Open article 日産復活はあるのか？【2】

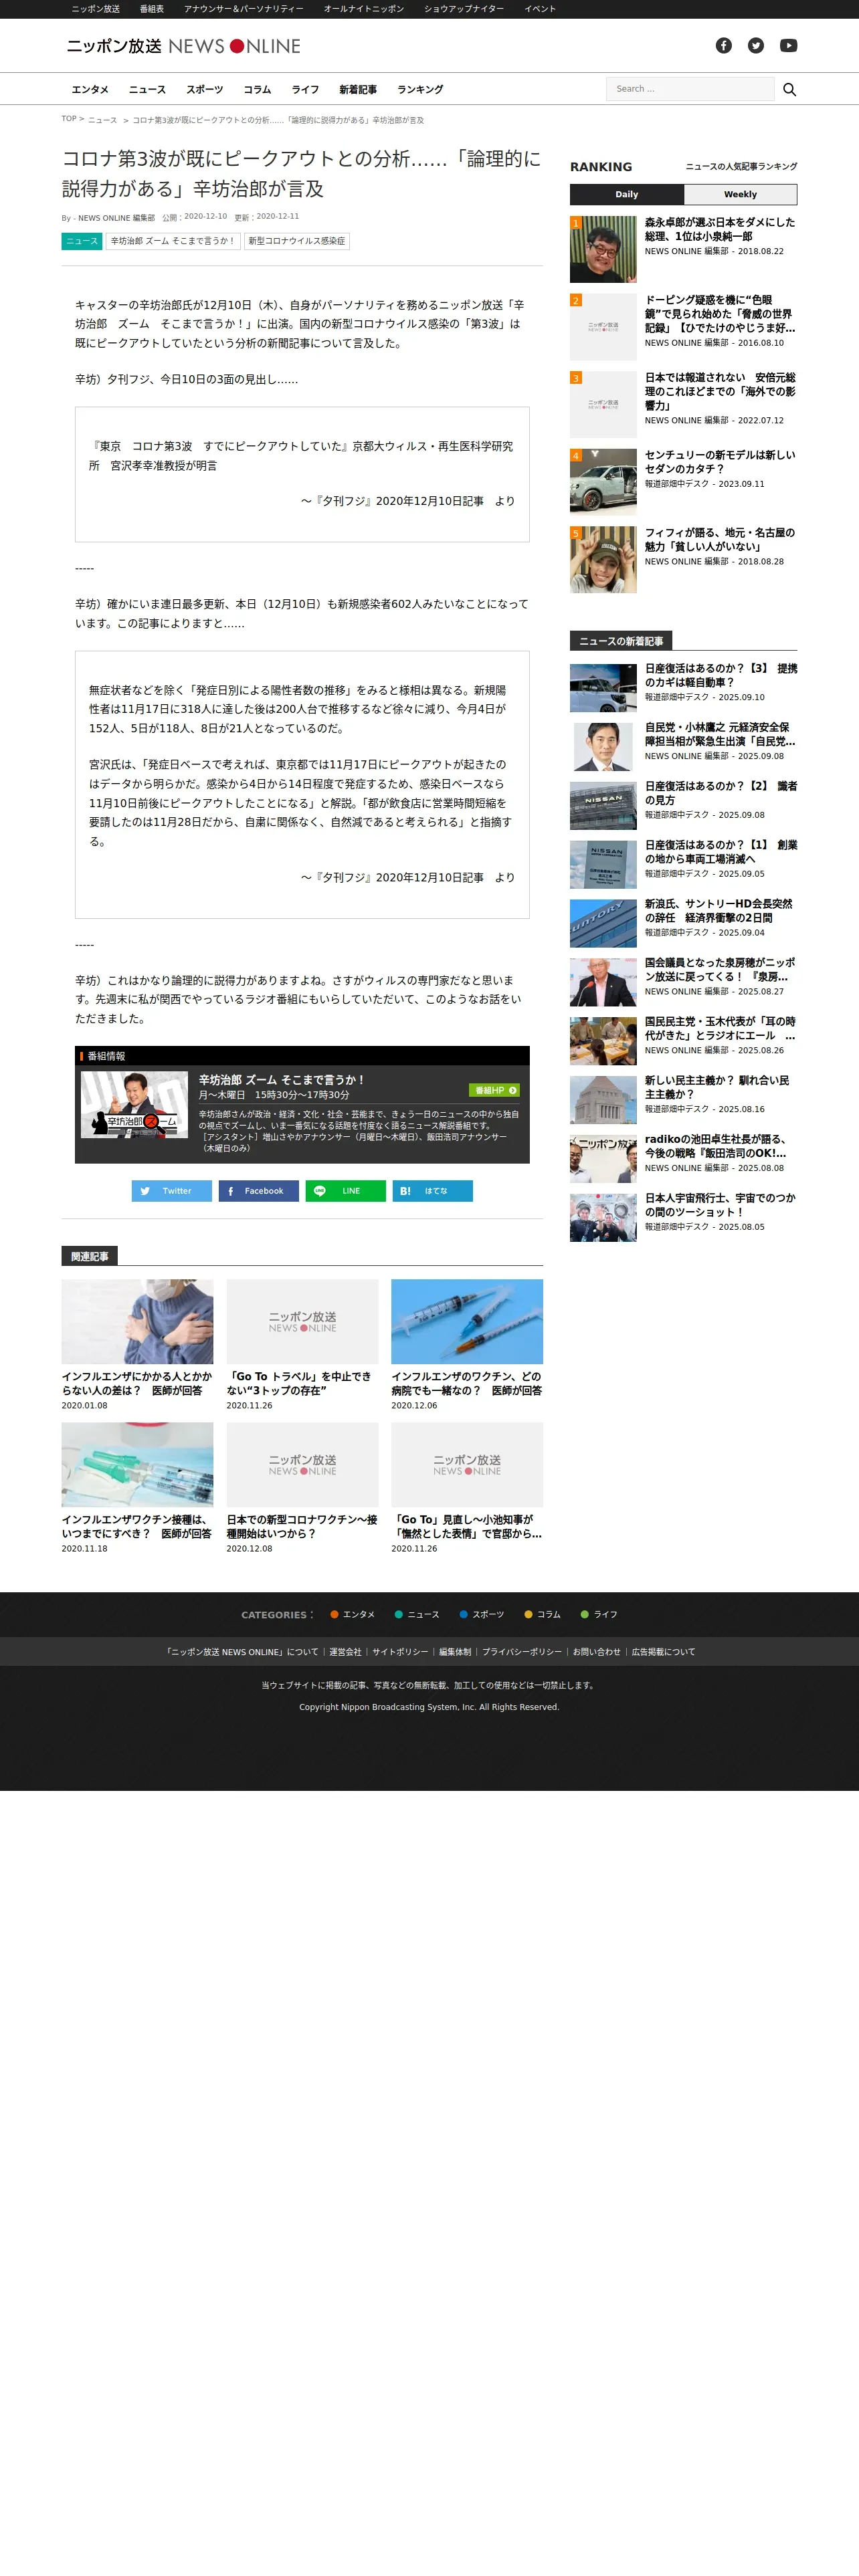pyautogui.click(x=721, y=793)
